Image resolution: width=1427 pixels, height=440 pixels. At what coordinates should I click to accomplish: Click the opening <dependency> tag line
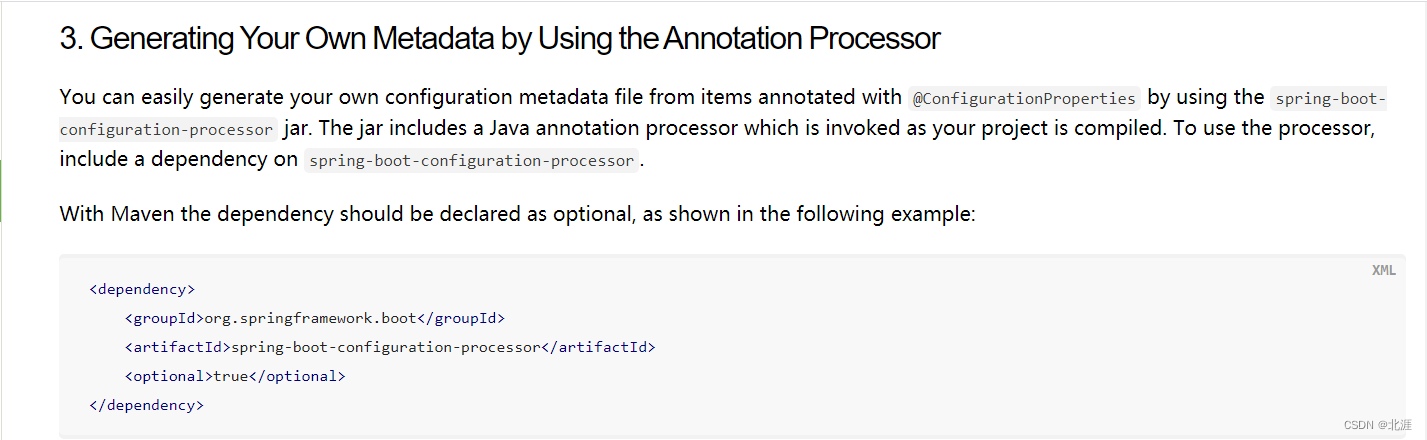tap(142, 289)
